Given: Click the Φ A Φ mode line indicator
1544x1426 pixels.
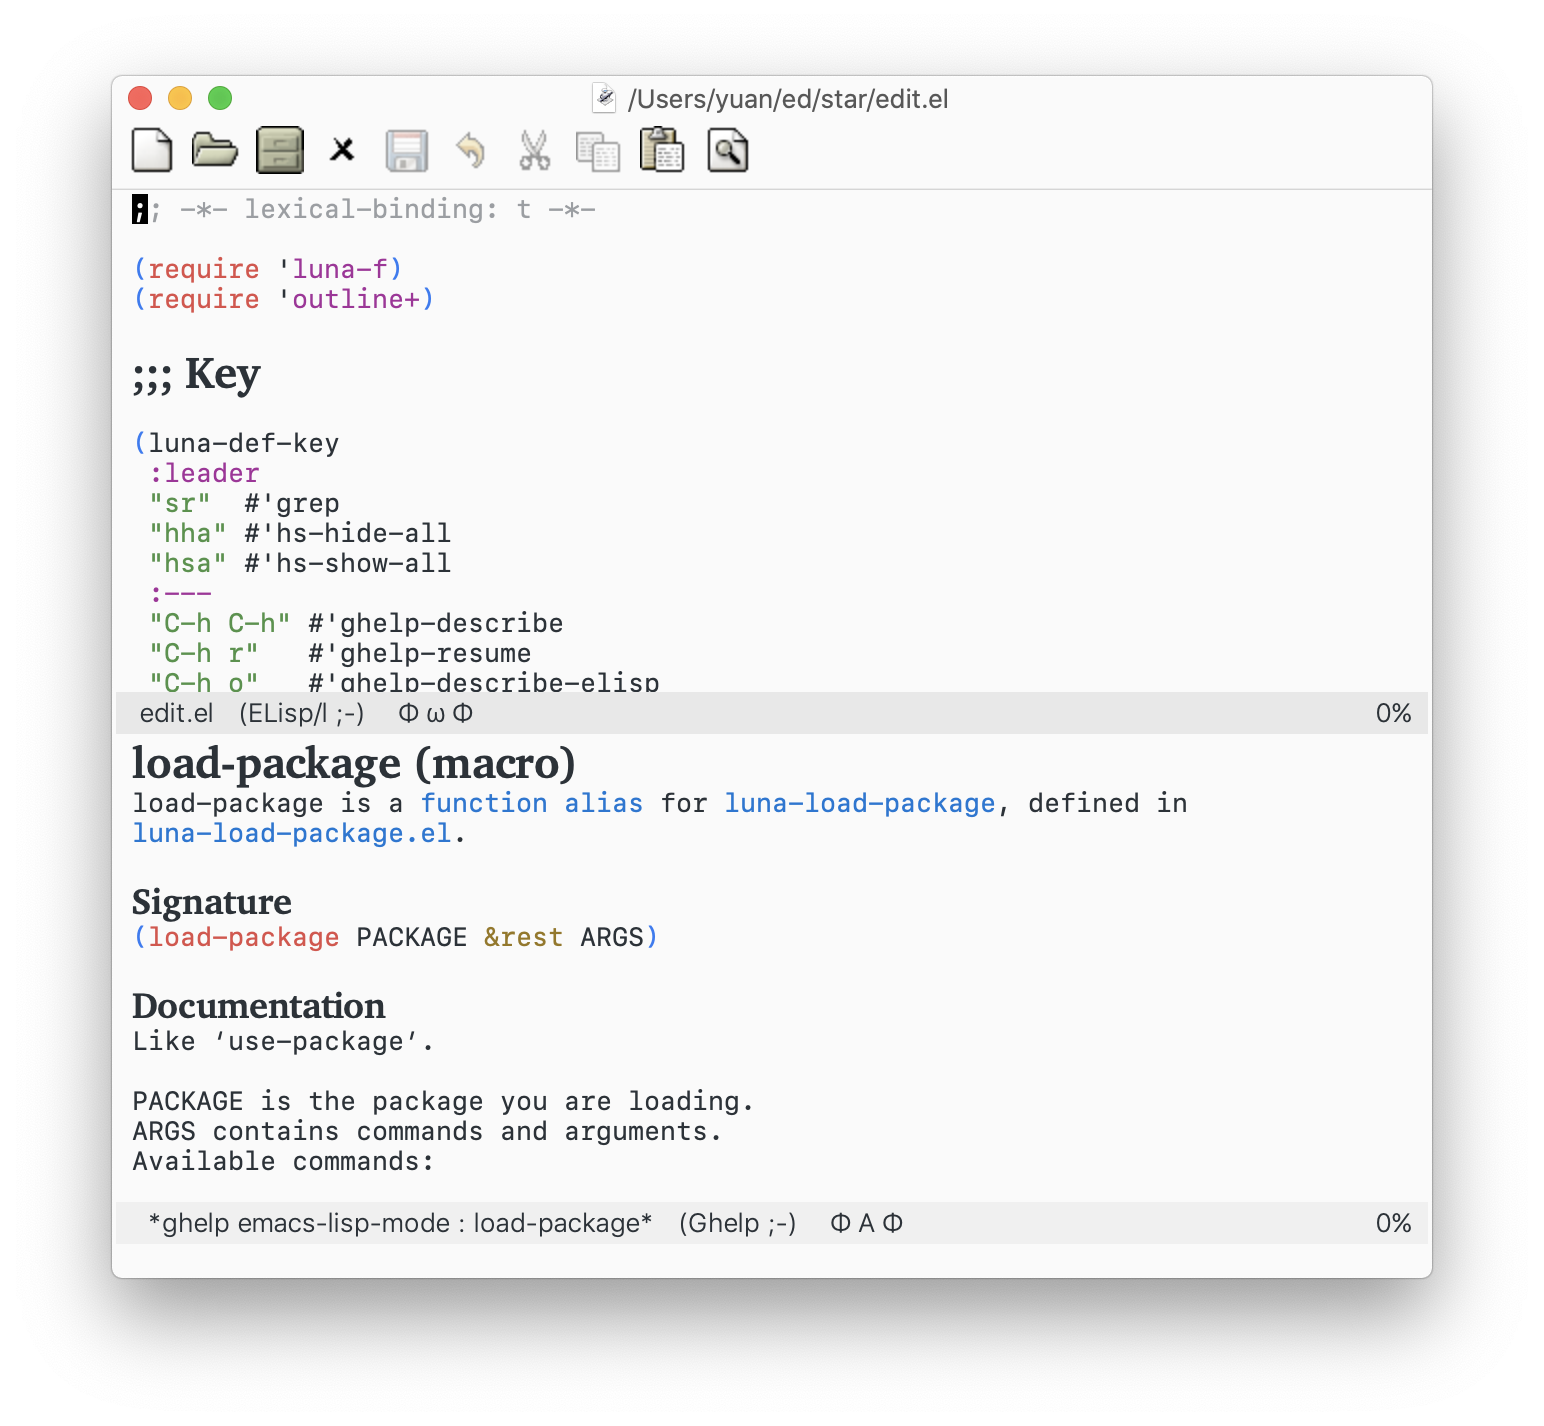Looking at the screenshot, I should point(867,1223).
